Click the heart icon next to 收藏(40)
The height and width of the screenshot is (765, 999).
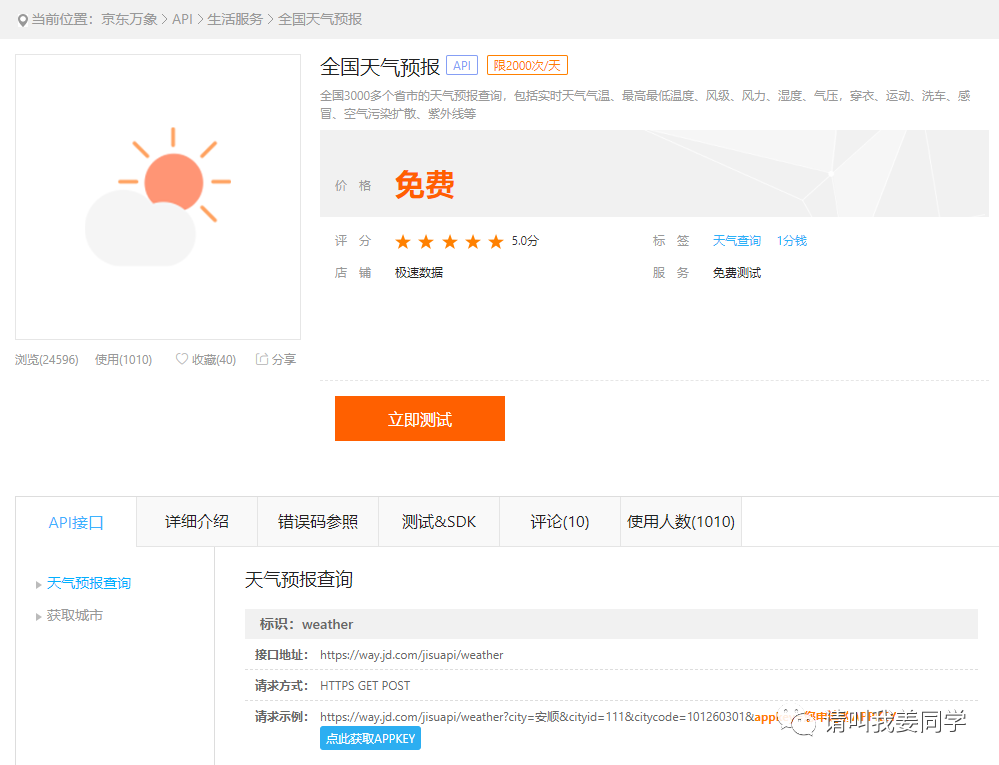[x=182, y=359]
